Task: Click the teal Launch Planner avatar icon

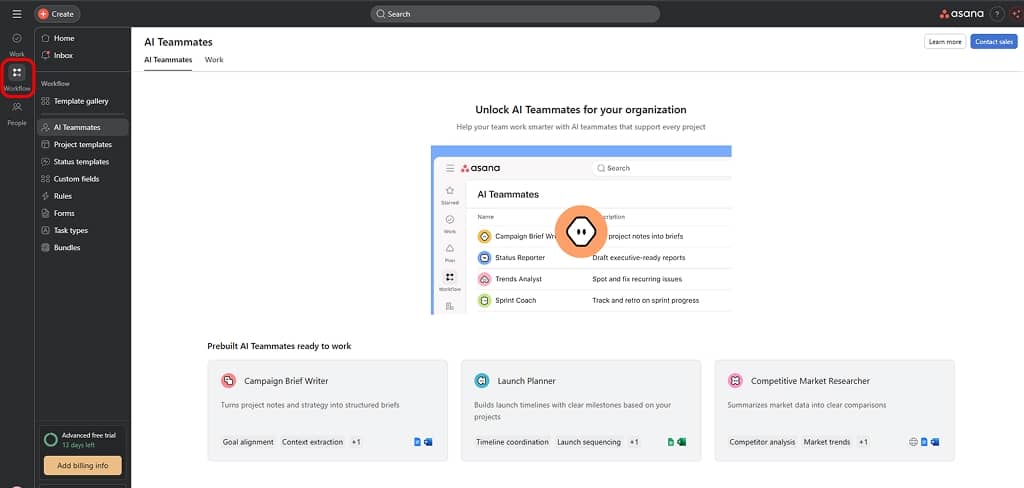Action: (x=481, y=381)
